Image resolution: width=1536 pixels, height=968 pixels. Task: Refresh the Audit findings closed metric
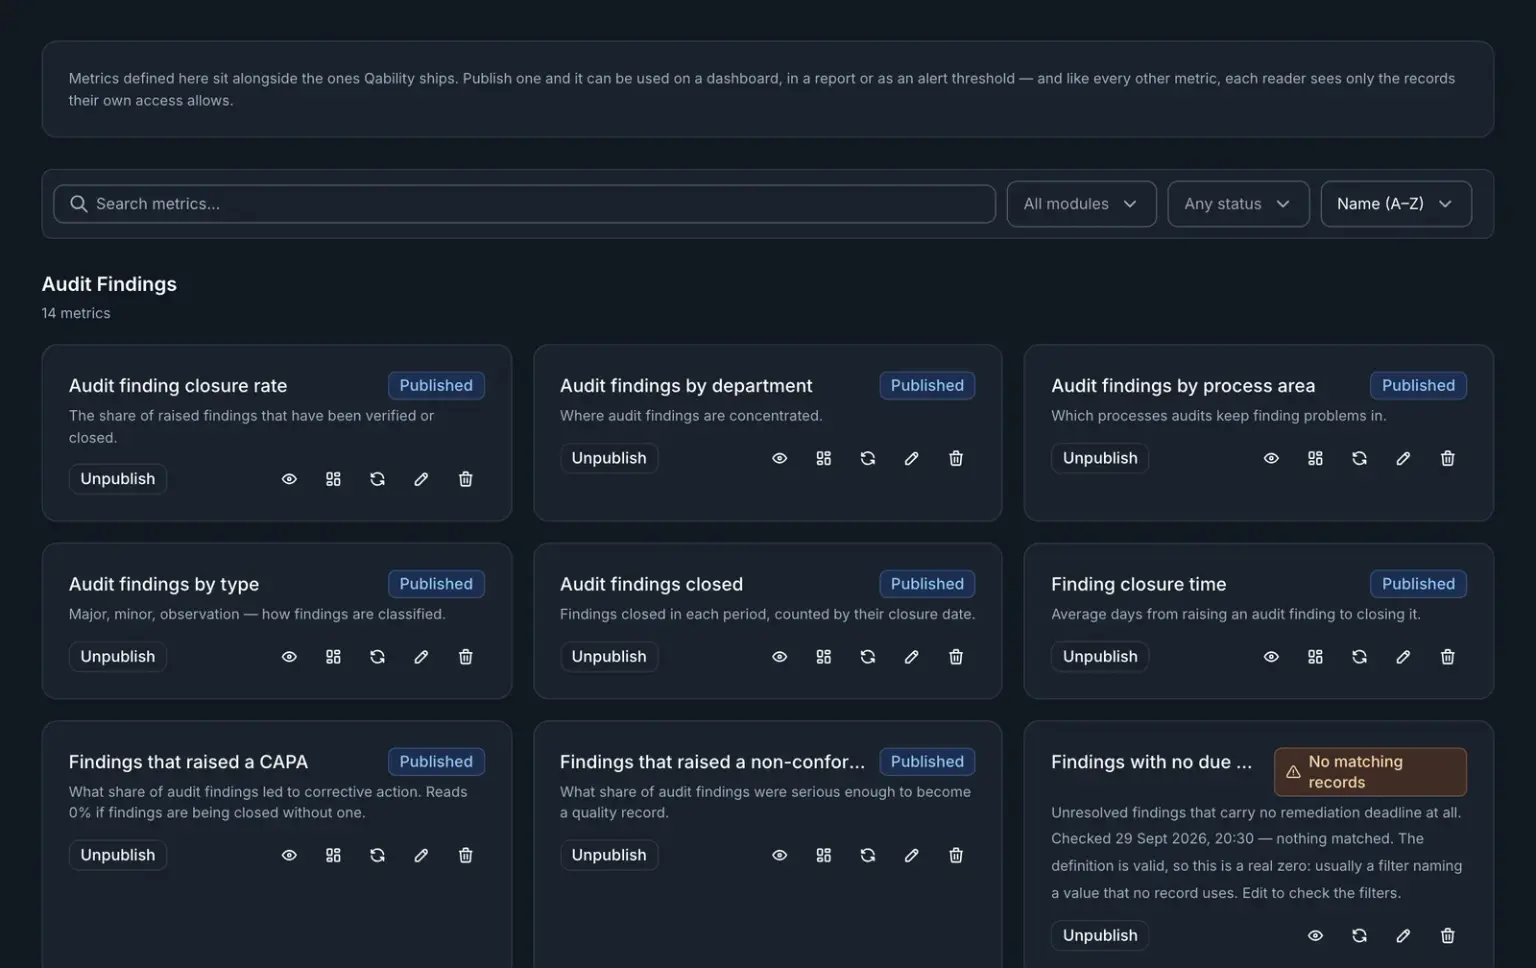click(x=868, y=657)
